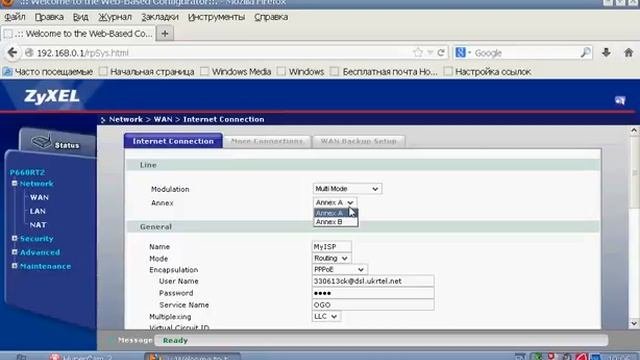
Task: Open the Multiplexing LLC dropdown
Action: click(x=326, y=316)
